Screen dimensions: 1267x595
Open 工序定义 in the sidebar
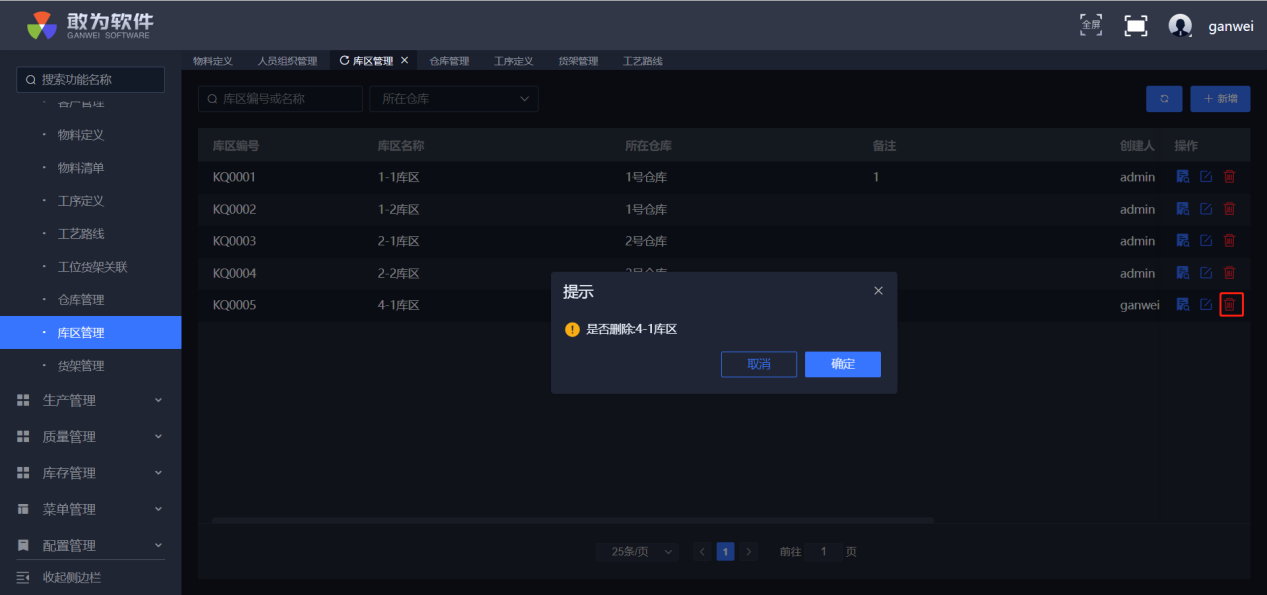tap(81, 201)
